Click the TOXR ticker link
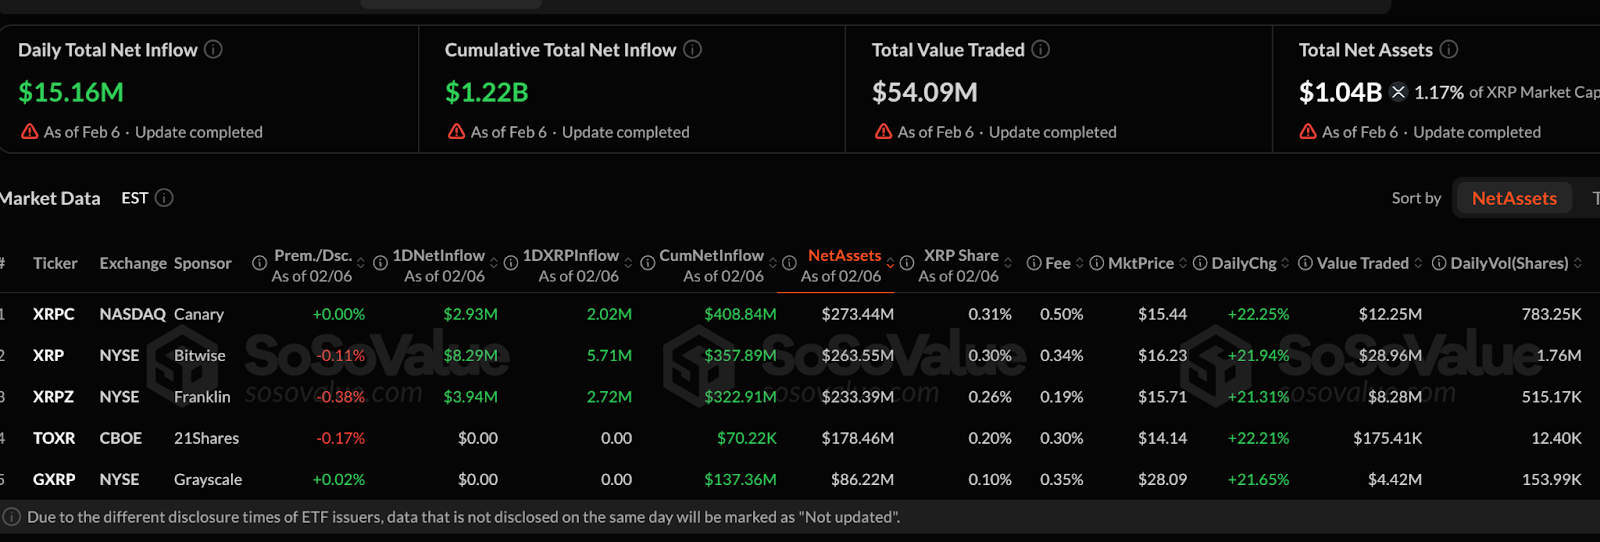Viewport: 1600px width, 542px height. click(54, 438)
